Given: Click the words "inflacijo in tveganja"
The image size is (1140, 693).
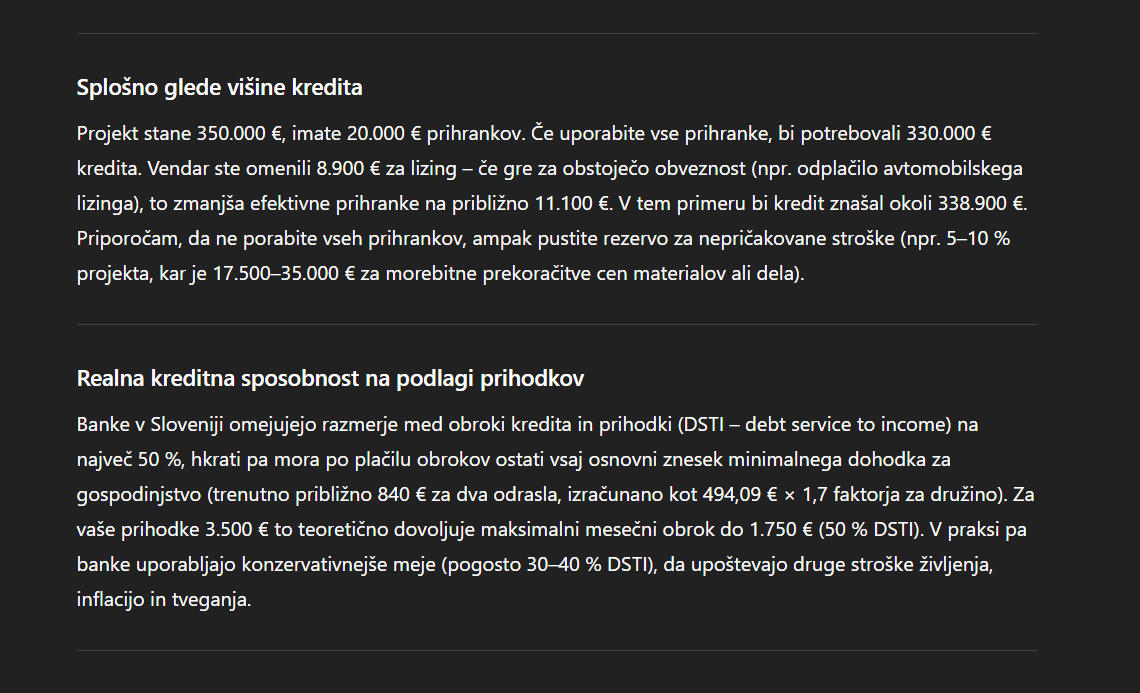Looking at the screenshot, I should pyautogui.click(x=163, y=600).
